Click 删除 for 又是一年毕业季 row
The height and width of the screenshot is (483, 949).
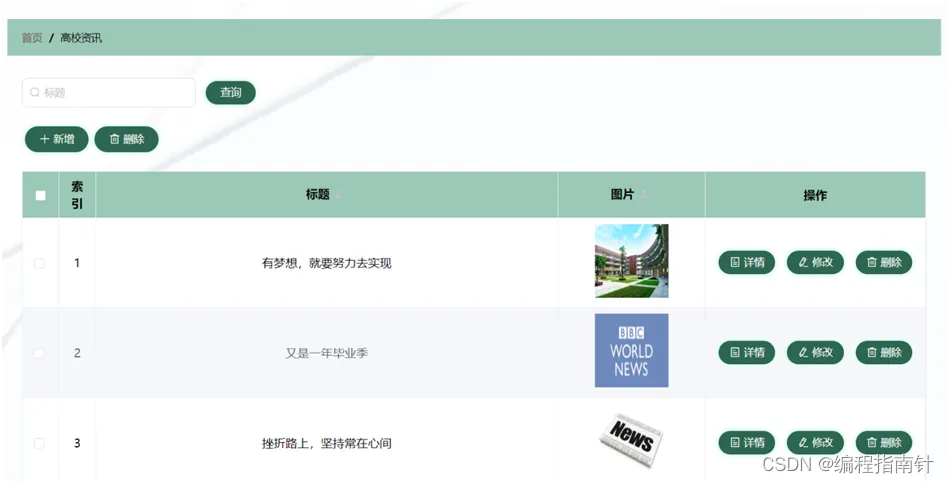click(884, 352)
